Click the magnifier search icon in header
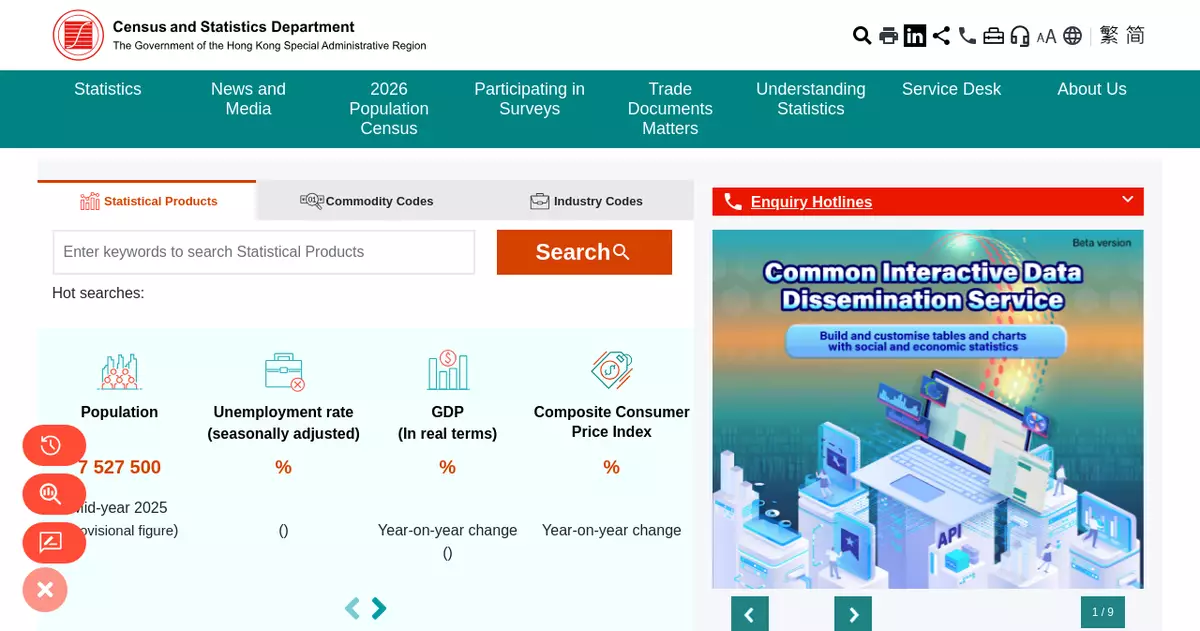The height and width of the screenshot is (631, 1200). (x=861, y=36)
